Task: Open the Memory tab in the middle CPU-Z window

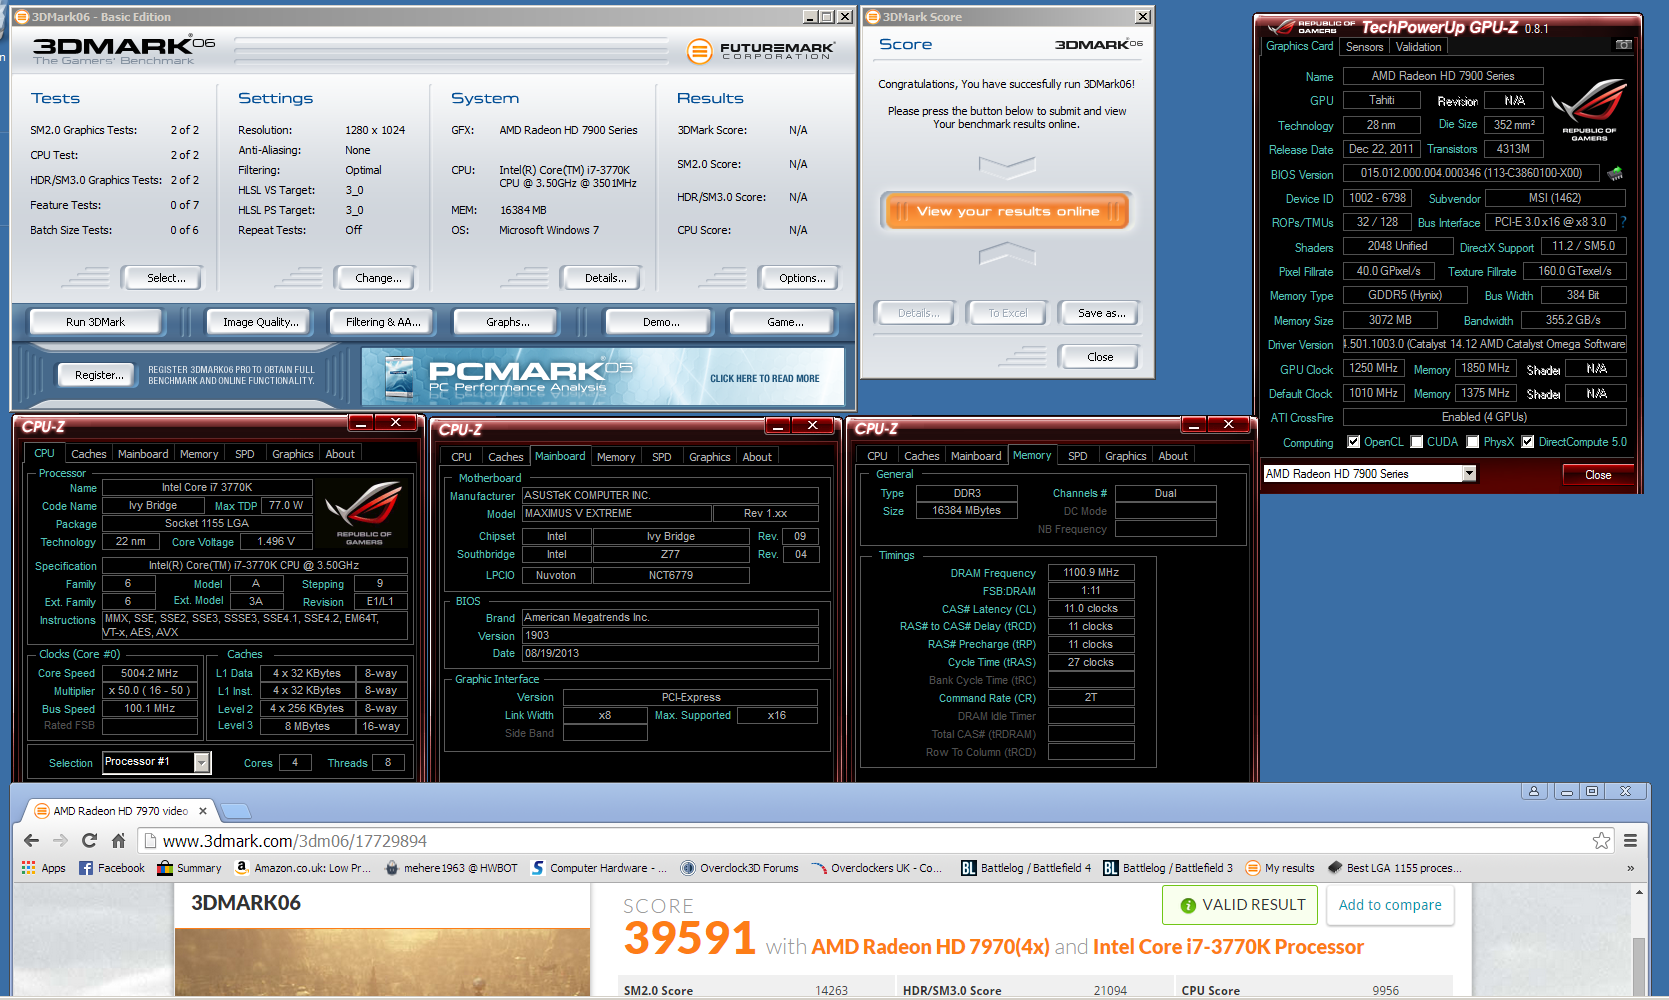Action: point(616,457)
